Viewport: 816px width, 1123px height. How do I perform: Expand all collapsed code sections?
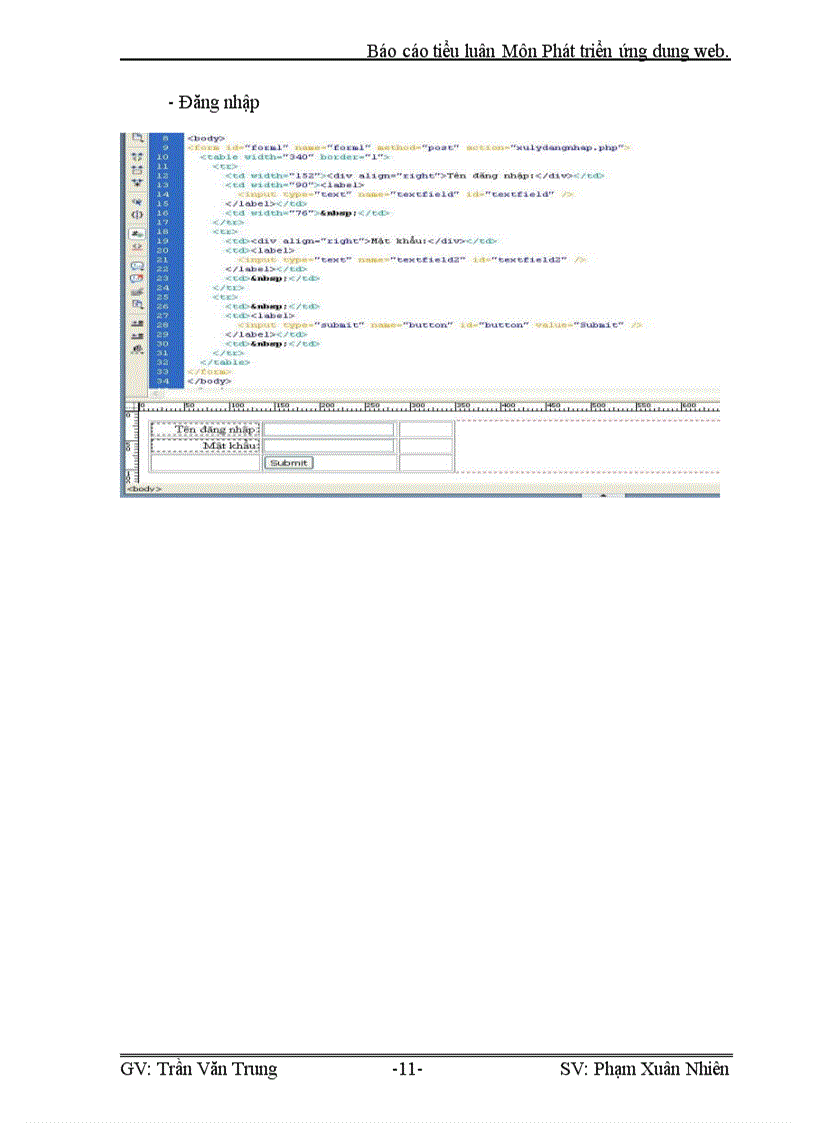(x=137, y=182)
